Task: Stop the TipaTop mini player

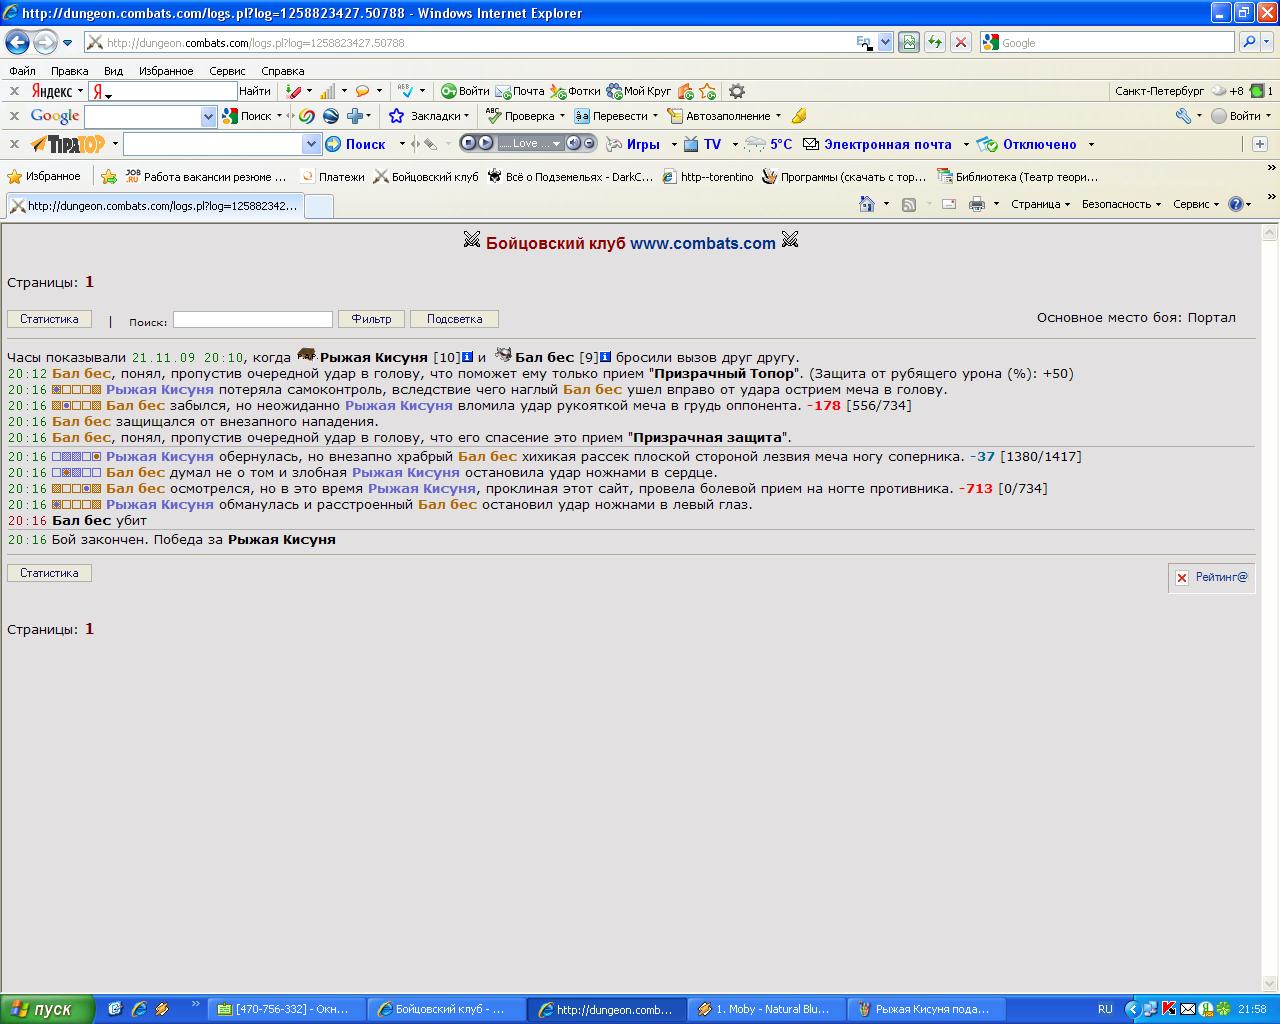Action: point(469,143)
